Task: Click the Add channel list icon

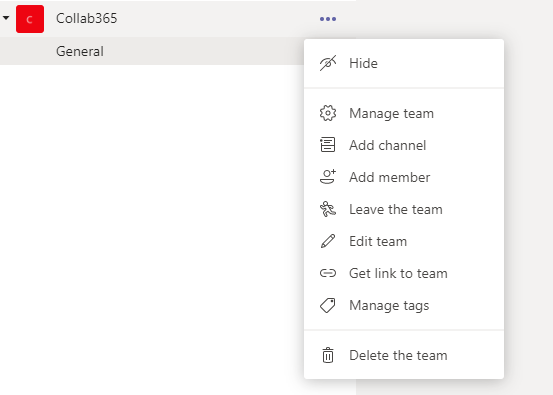Action: (x=328, y=145)
